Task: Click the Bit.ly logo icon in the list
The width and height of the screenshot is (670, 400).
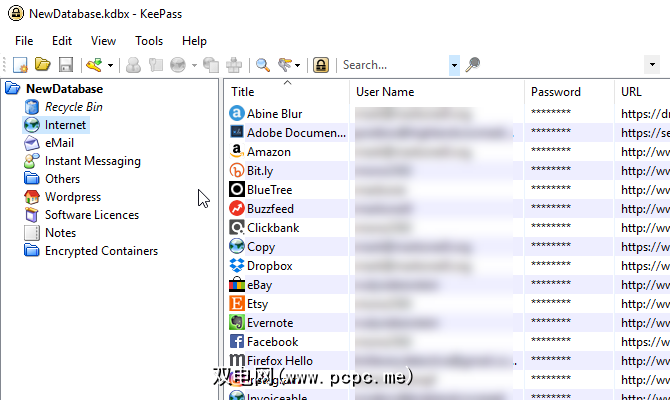Action: [237, 171]
